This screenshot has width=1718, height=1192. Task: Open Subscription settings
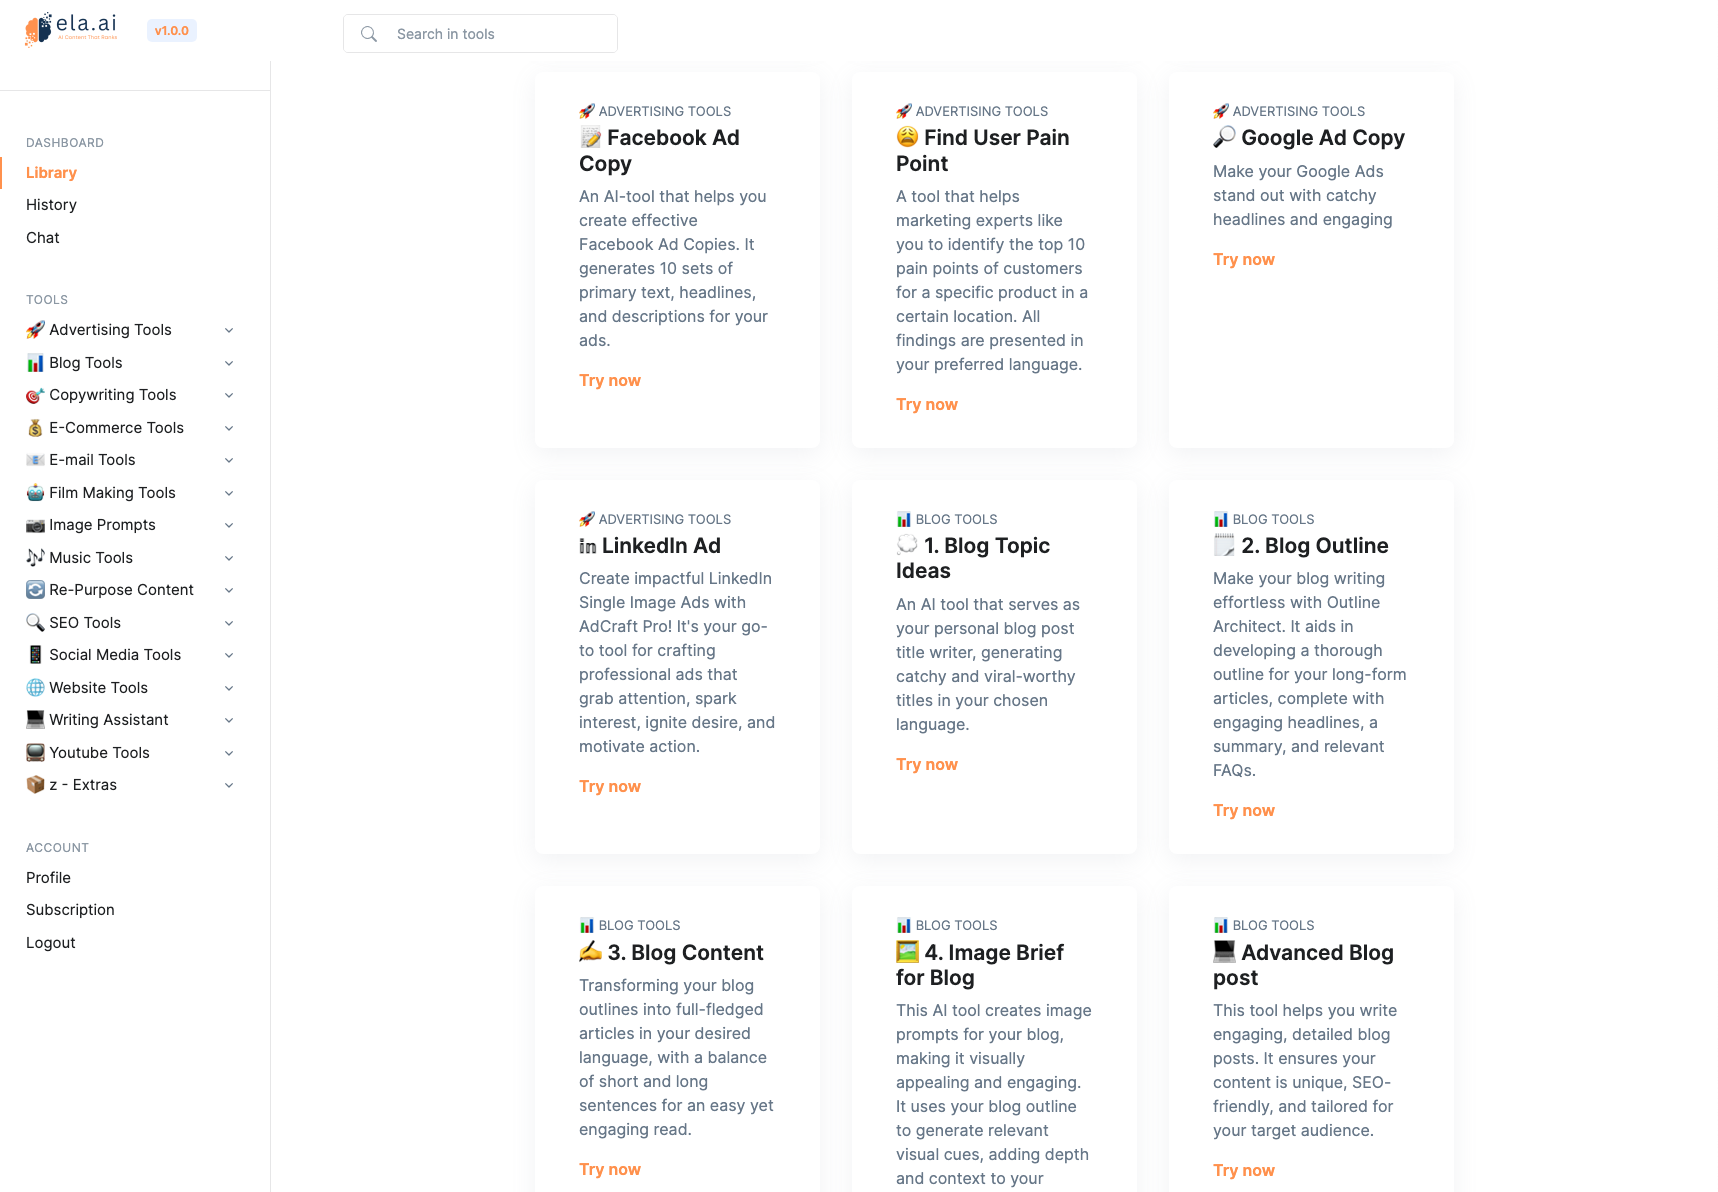pyautogui.click(x=70, y=910)
